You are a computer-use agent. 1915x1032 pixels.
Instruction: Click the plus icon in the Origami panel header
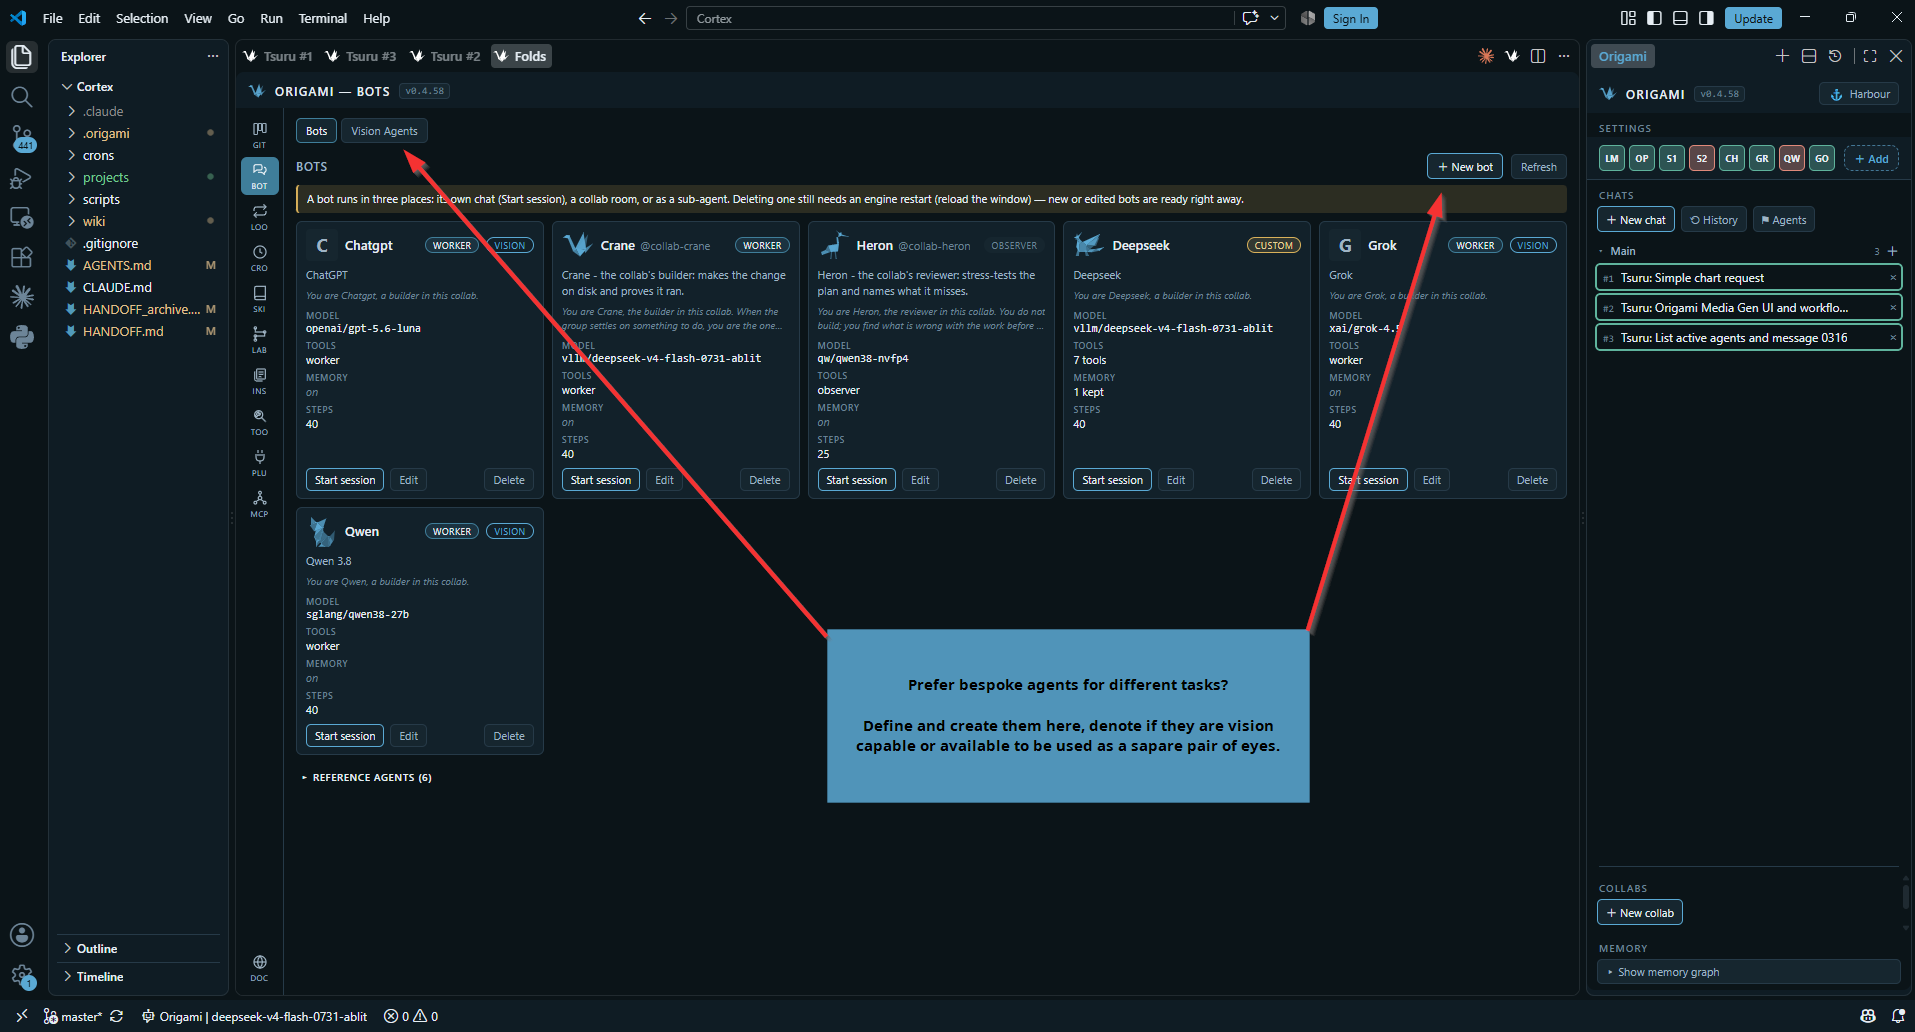(1782, 56)
